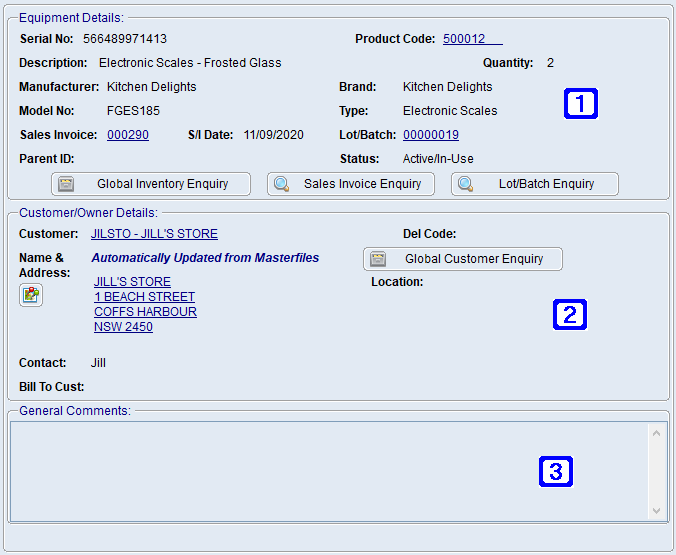Click the S/I Date value 11/09/2020

pyautogui.click(x=274, y=135)
